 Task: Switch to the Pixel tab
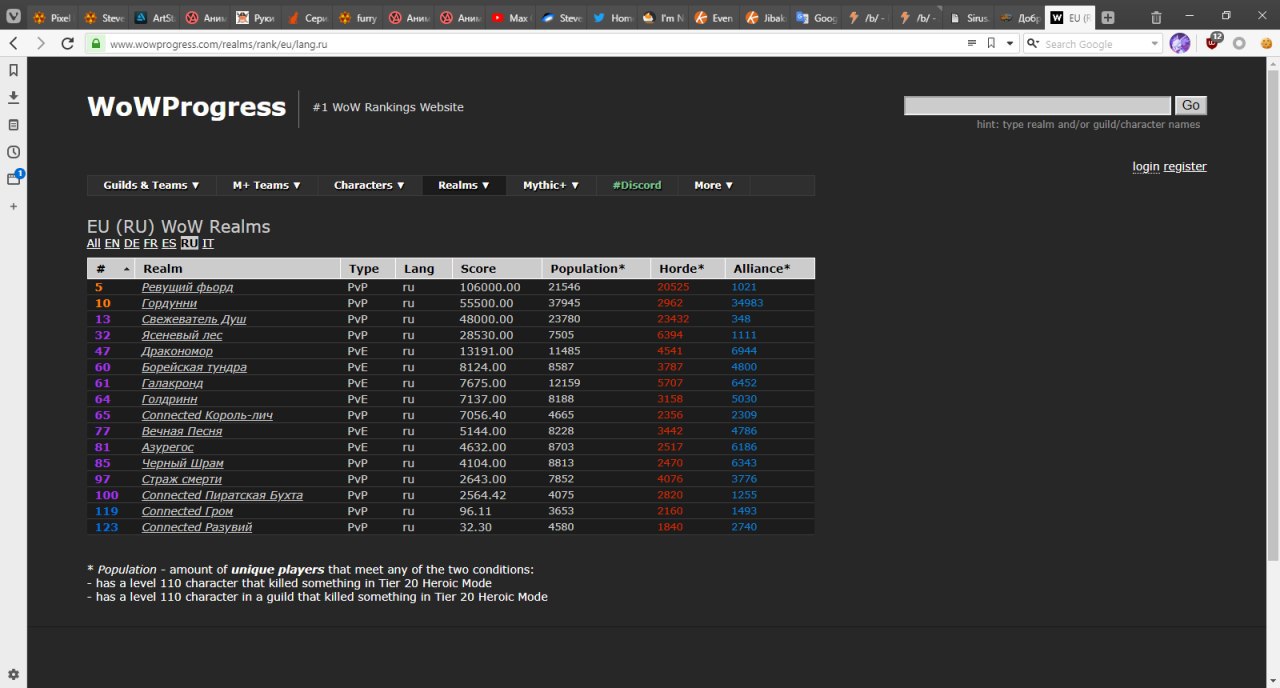click(51, 17)
